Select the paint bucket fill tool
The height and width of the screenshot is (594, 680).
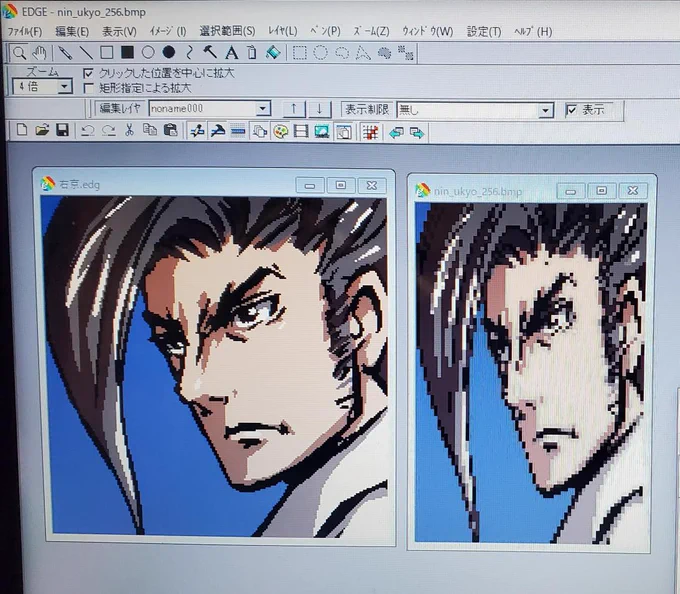(x=273, y=53)
